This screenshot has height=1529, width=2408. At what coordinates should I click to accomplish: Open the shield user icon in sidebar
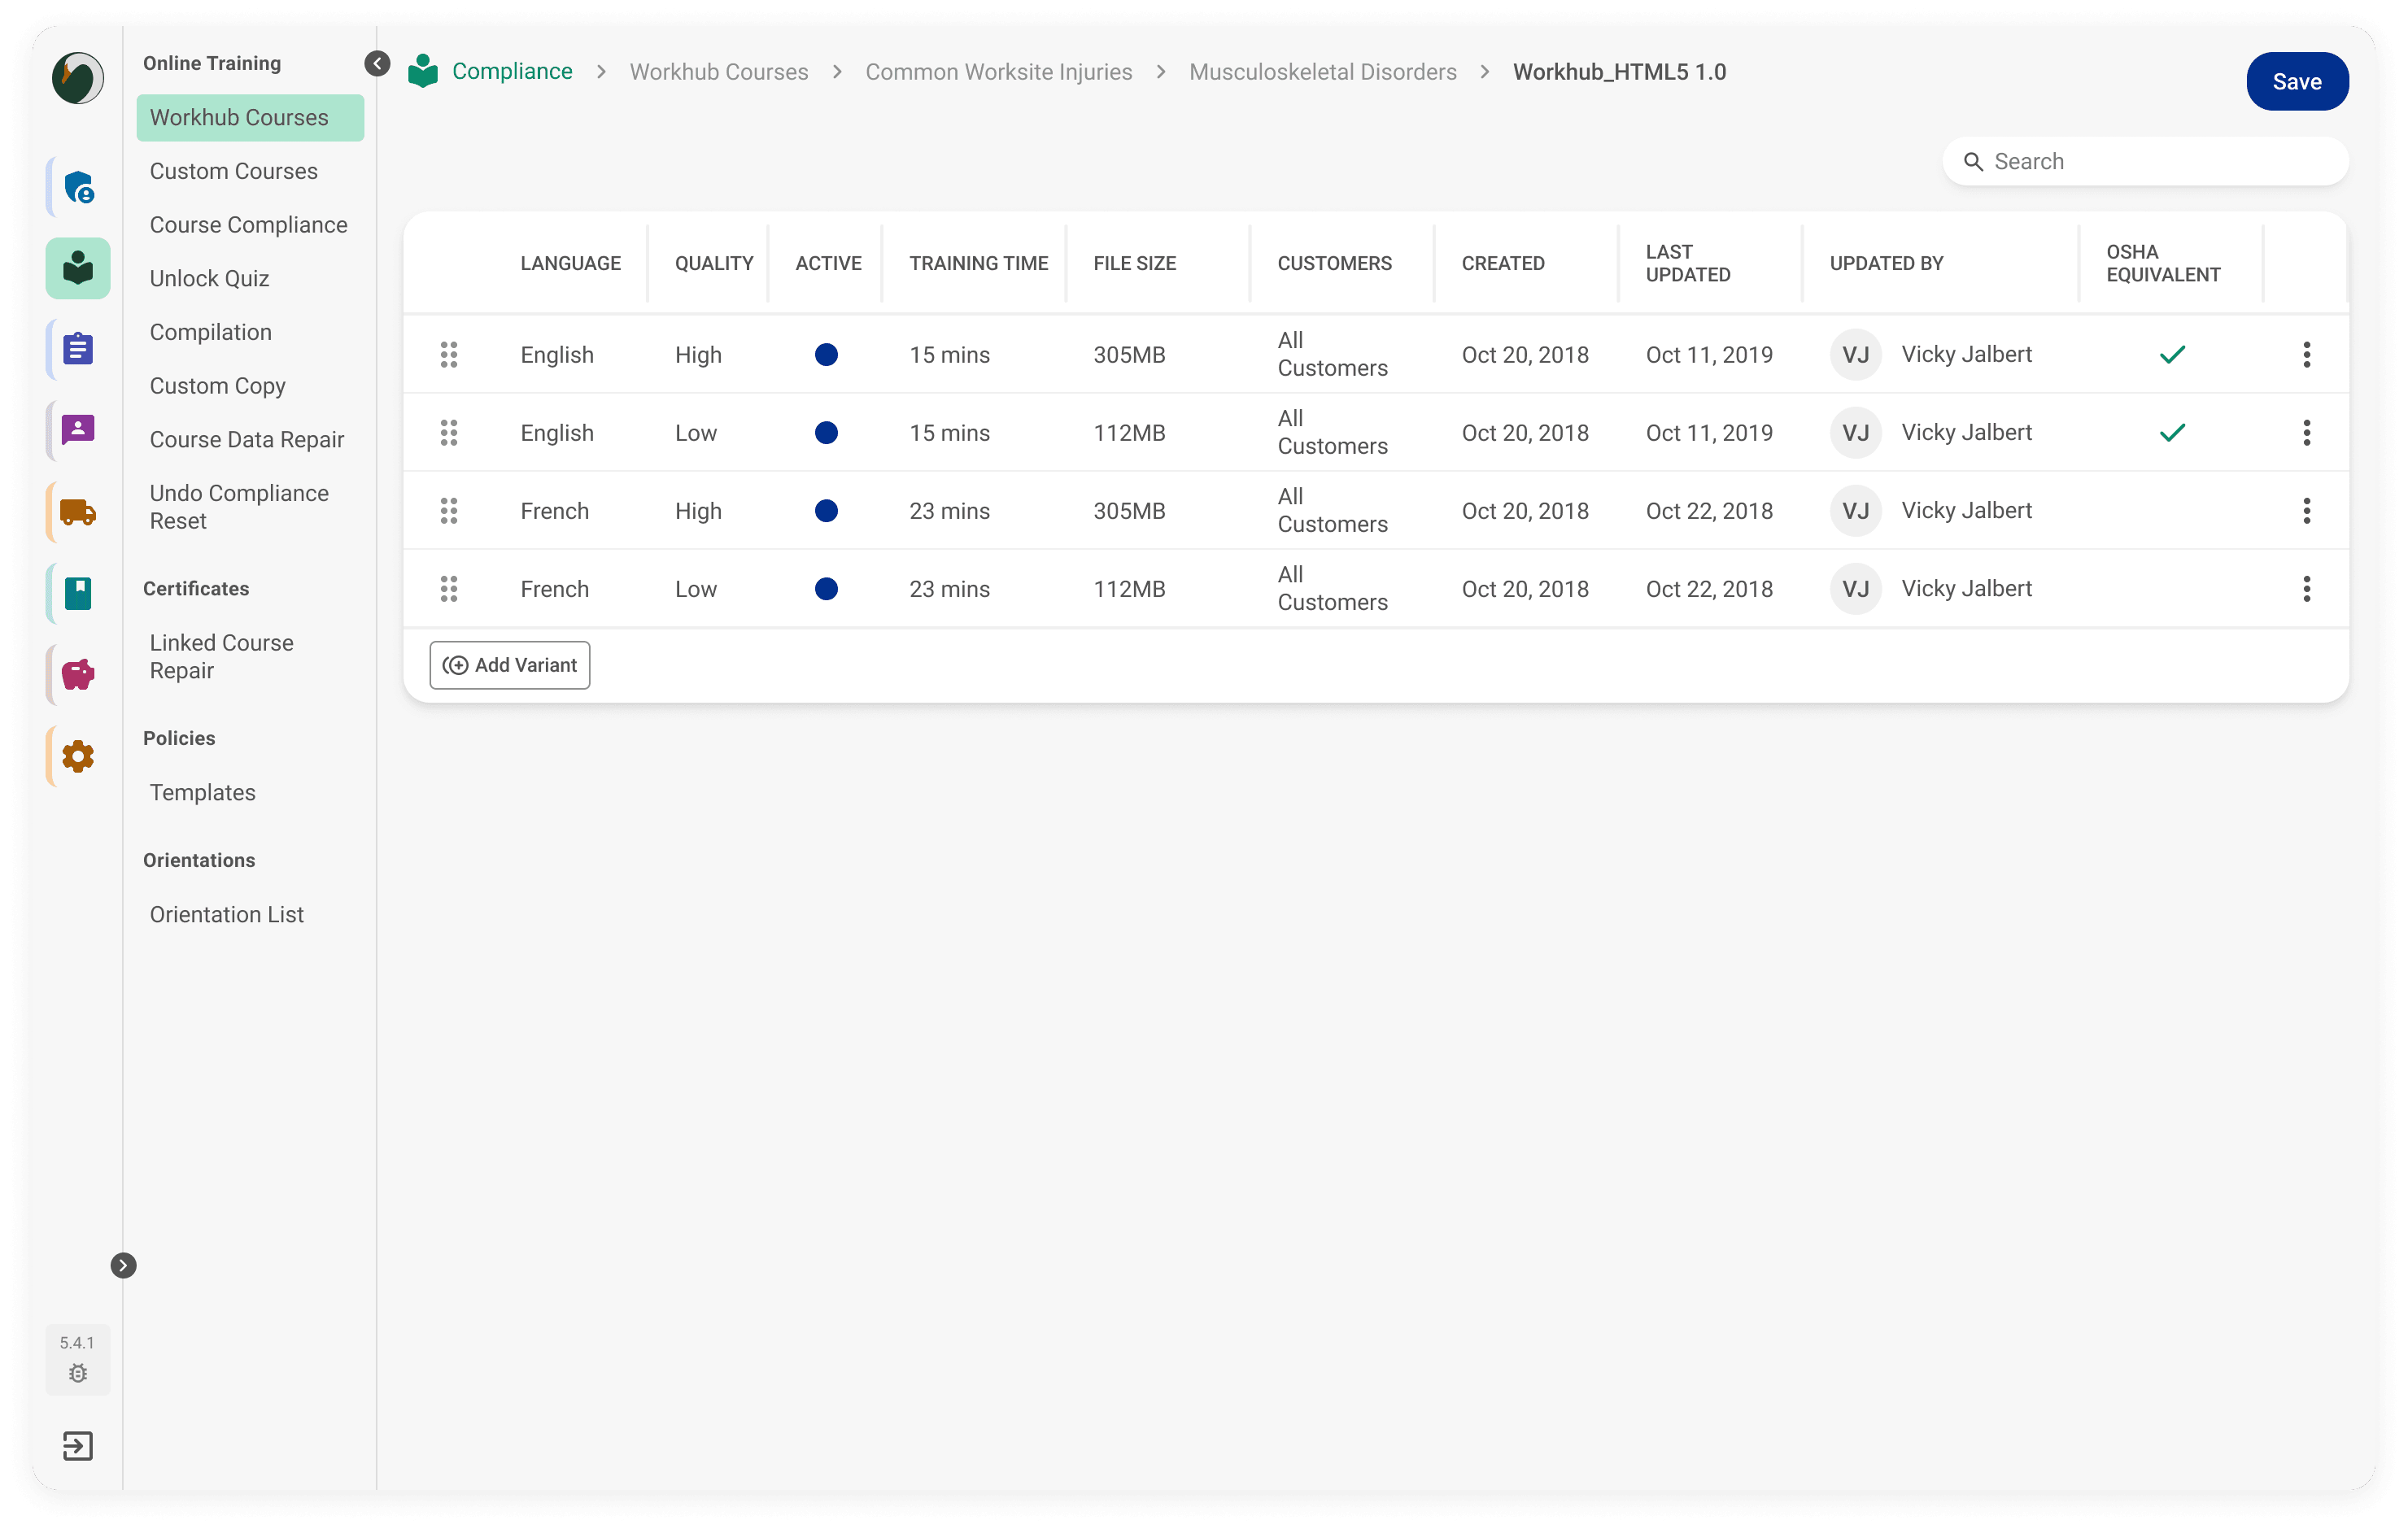pos(78,187)
